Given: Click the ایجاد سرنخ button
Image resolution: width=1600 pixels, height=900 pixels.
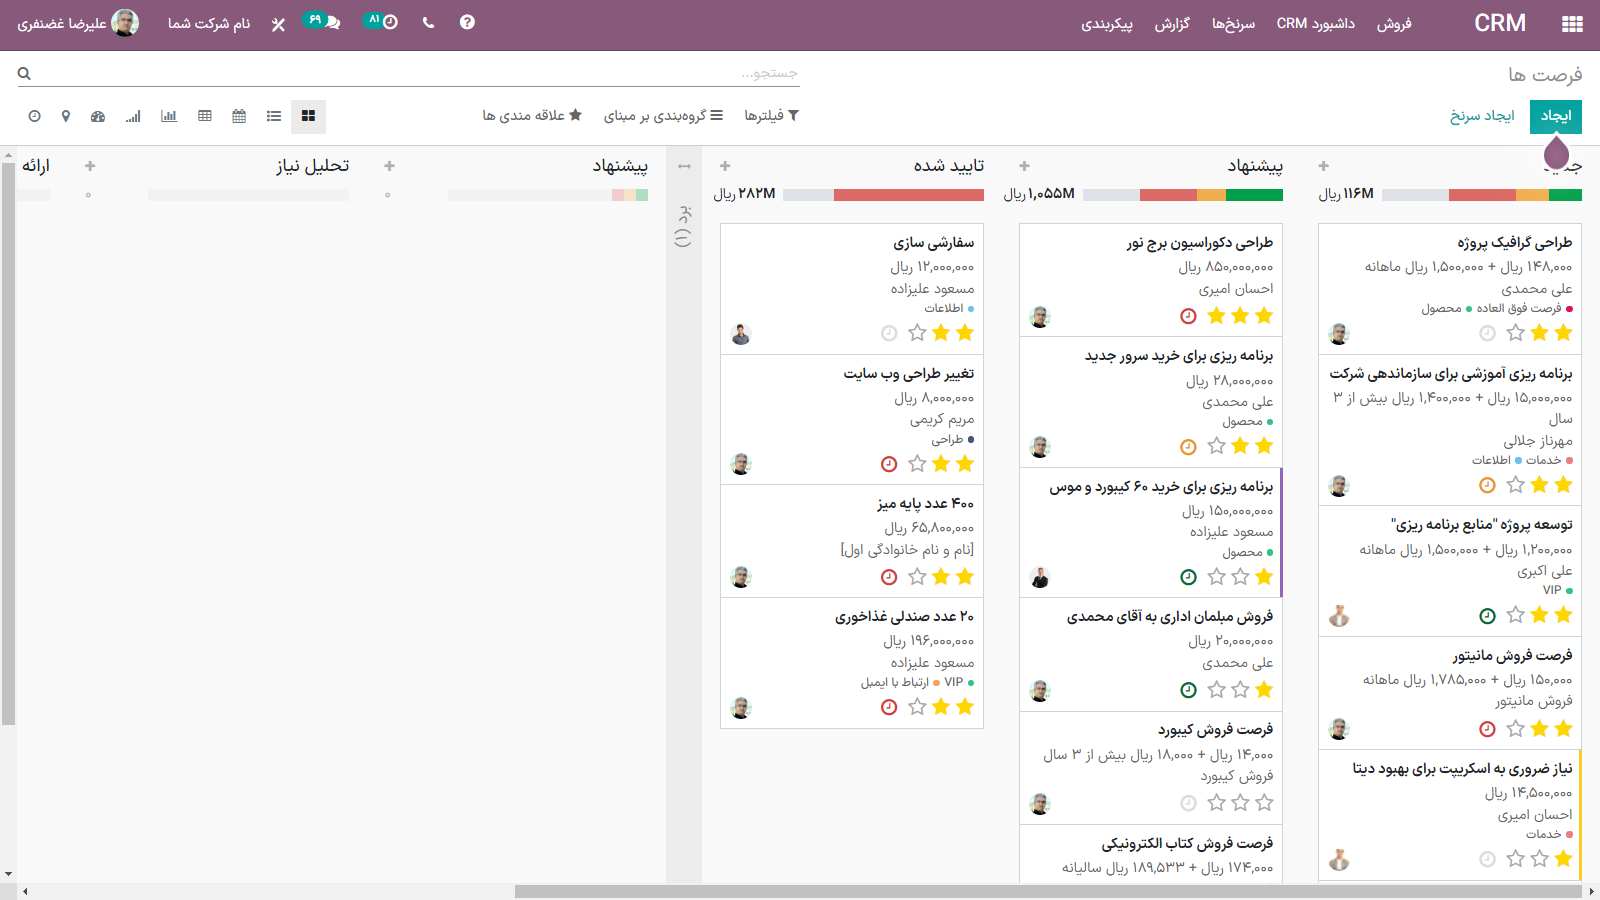Looking at the screenshot, I should click(1482, 116).
